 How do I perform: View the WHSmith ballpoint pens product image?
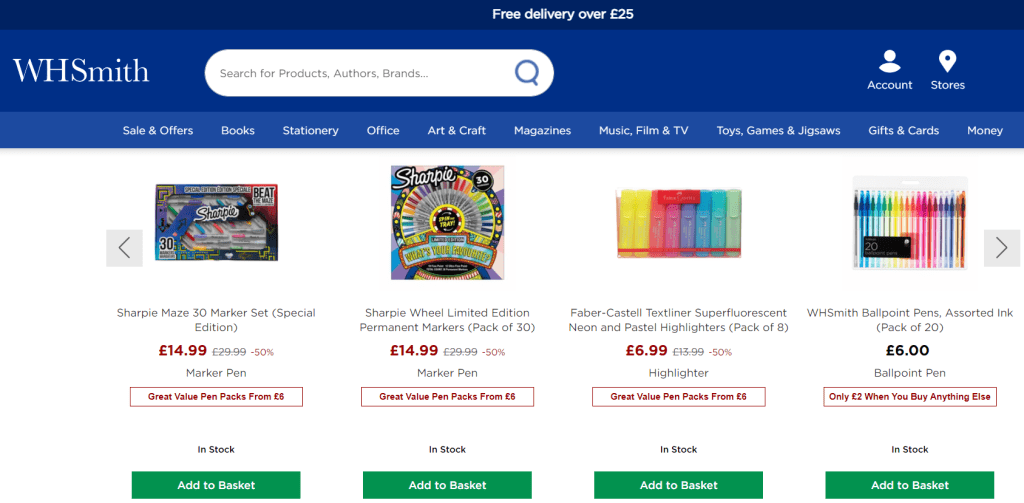tap(910, 222)
